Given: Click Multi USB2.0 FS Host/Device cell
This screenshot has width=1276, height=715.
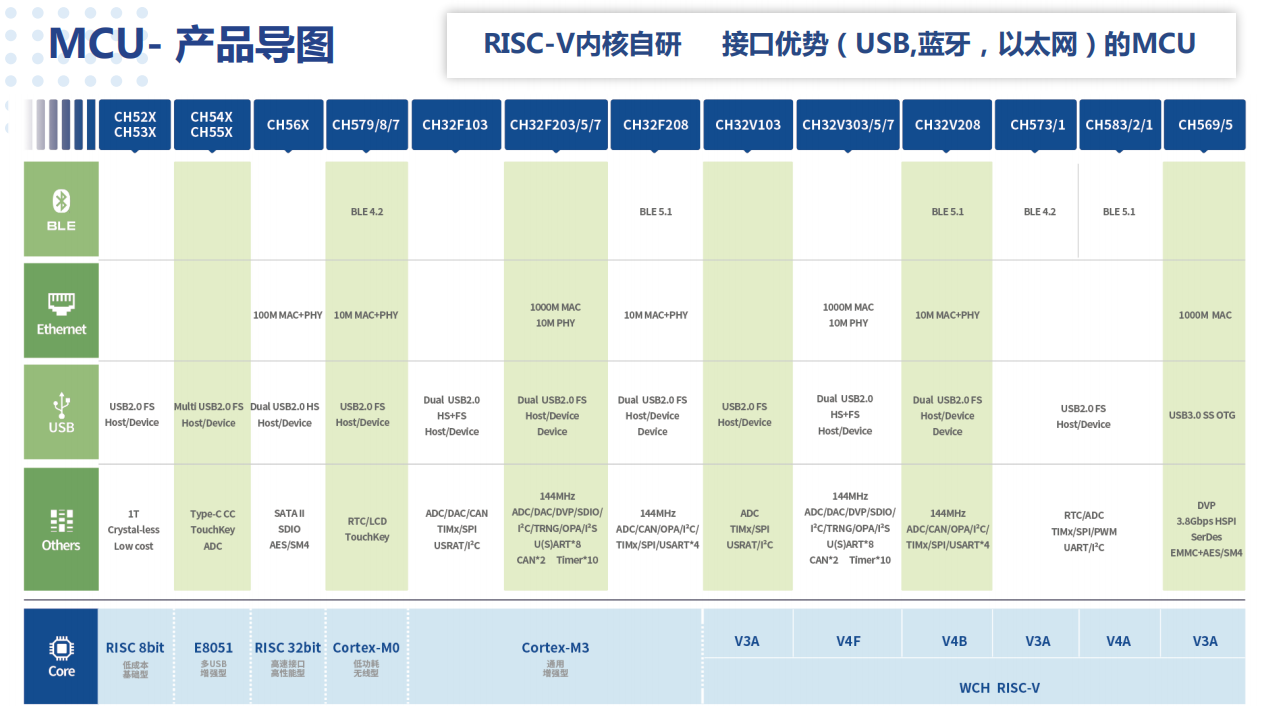Looking at the screenshot, I should pyautogui.click(x=209, y=415).
